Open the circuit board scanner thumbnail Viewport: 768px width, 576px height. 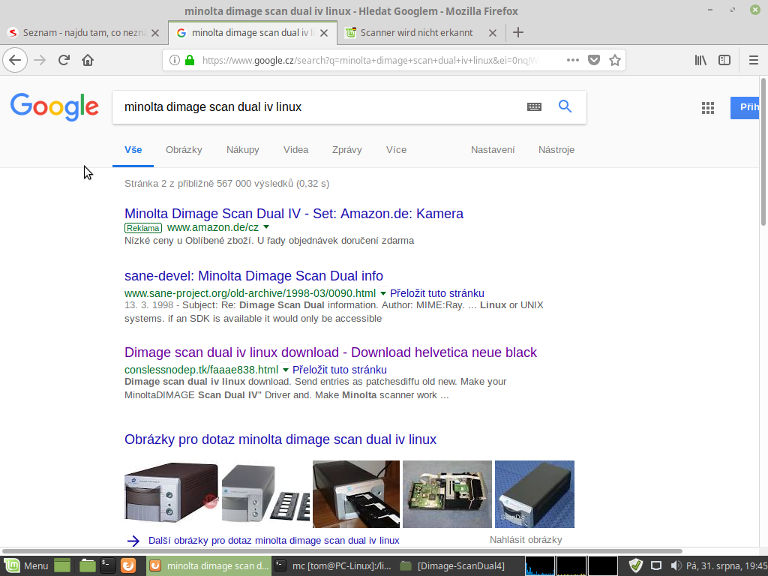(447, 494)
